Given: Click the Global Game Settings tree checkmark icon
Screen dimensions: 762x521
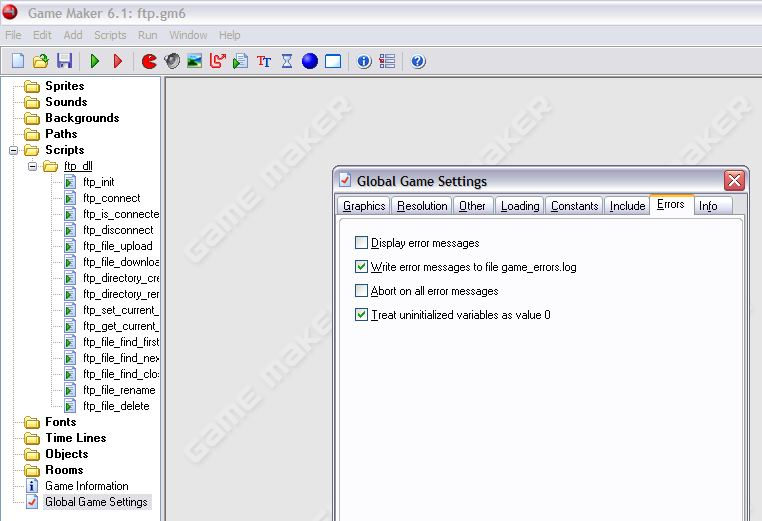Looking at the screenshot, I should 32,502.
